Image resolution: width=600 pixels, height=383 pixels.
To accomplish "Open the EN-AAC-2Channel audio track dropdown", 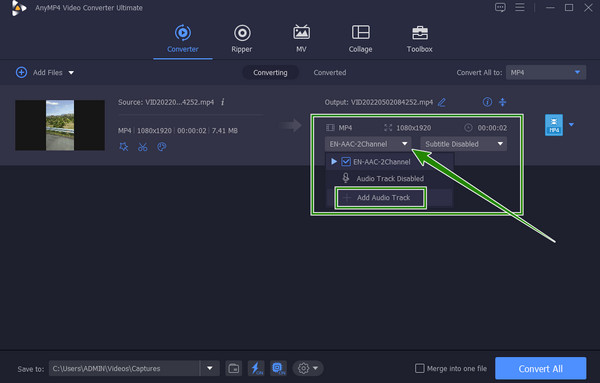I will [x=368, y=144].
